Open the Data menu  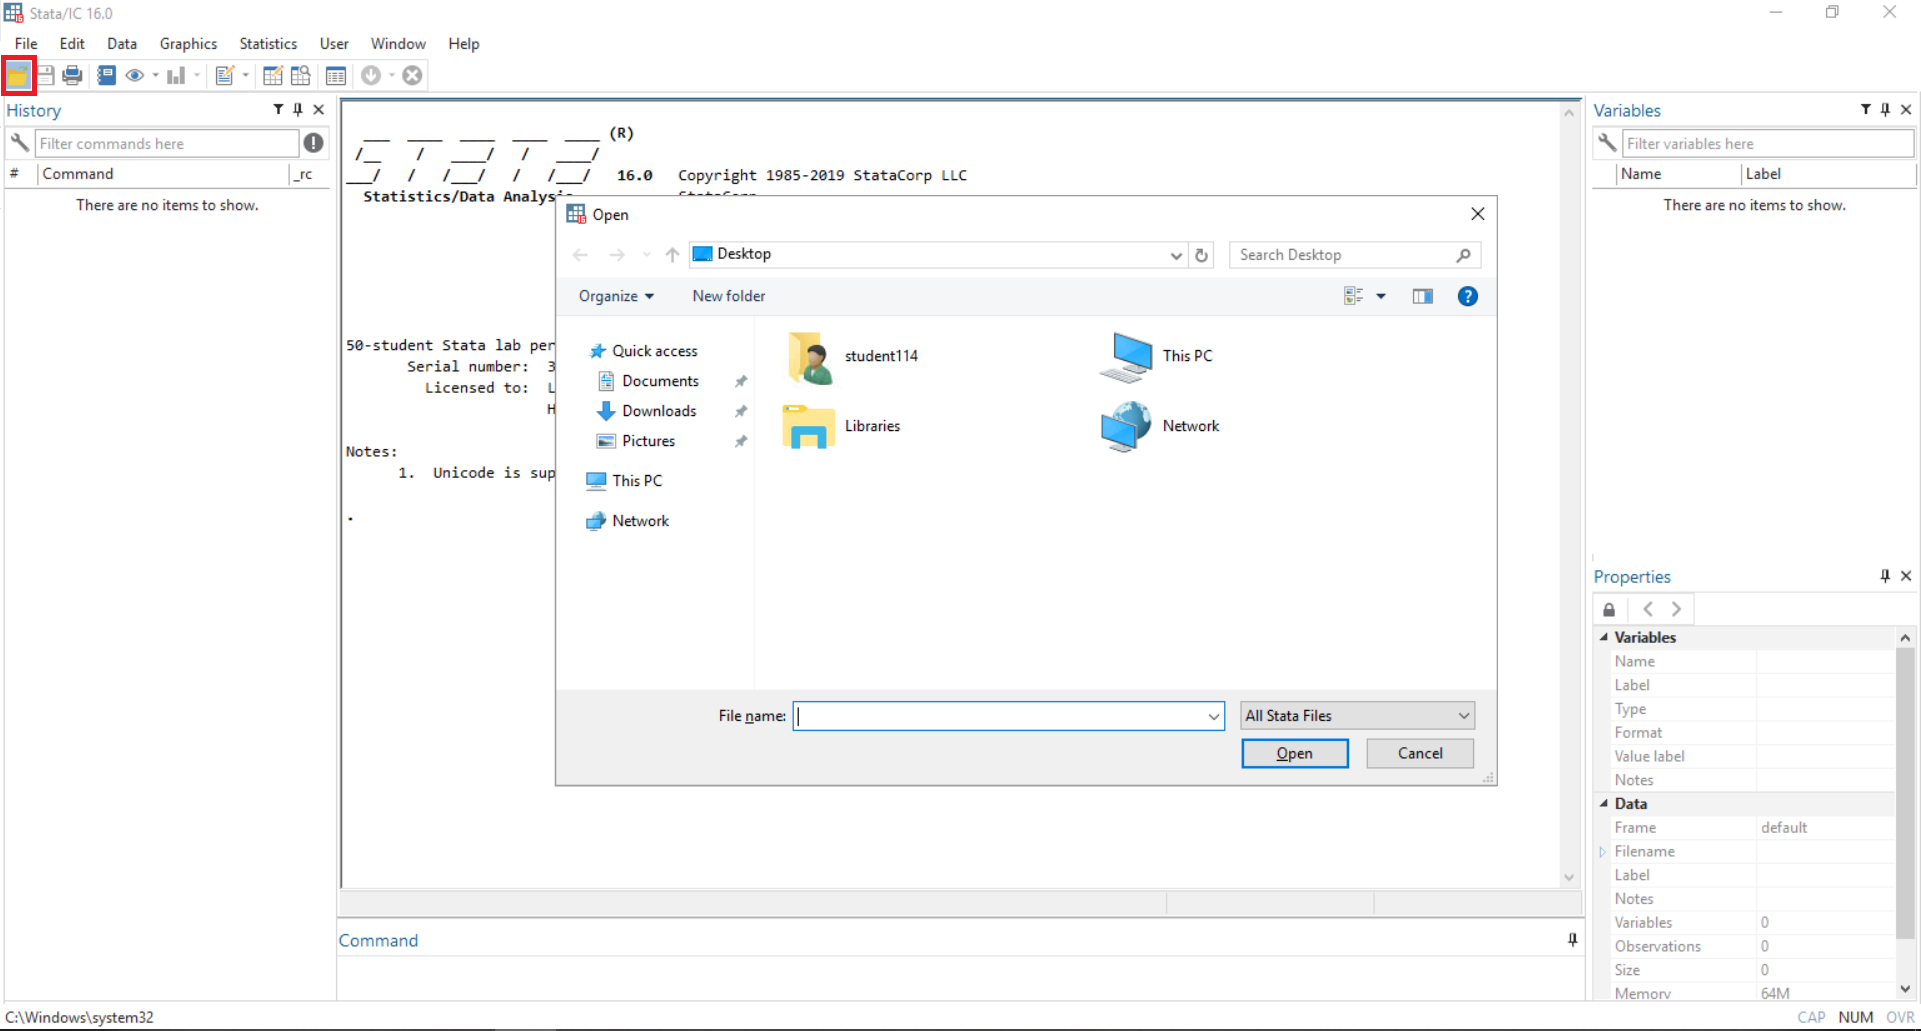[x=122, y=44]
